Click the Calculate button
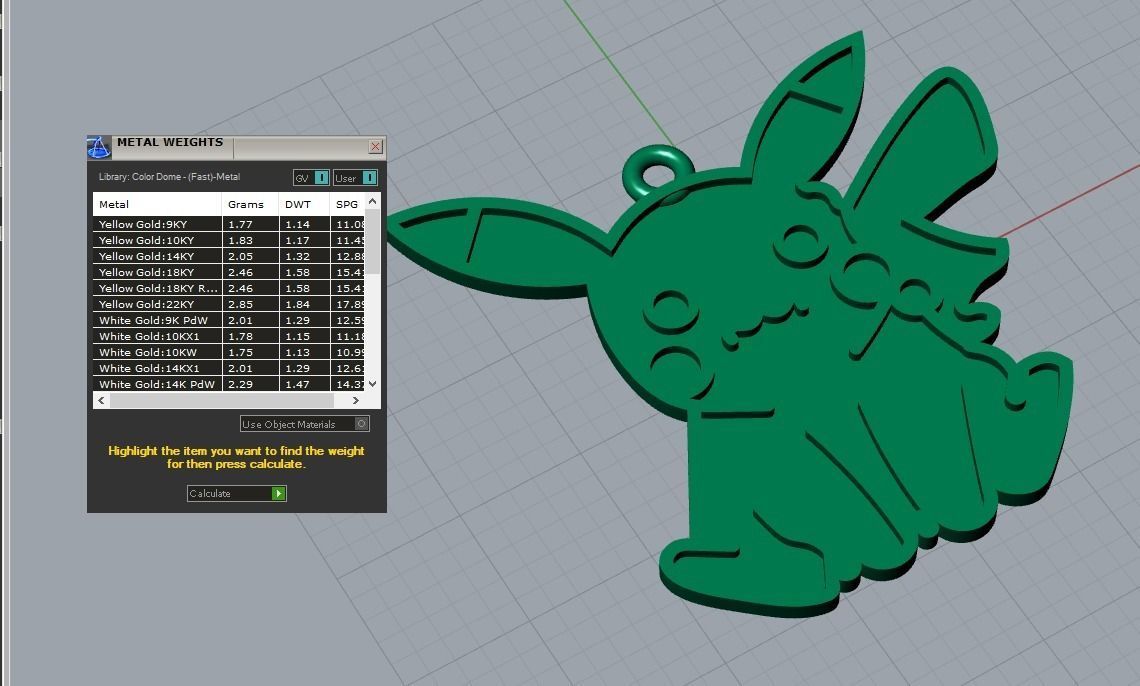The image size is (1140, 686). pos(237,493)
